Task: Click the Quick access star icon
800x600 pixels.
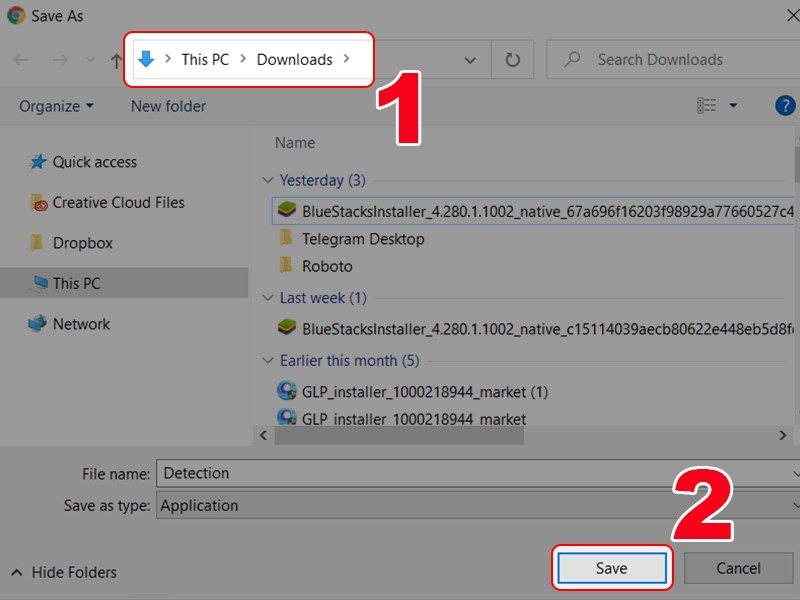Action: coord(38,162)
